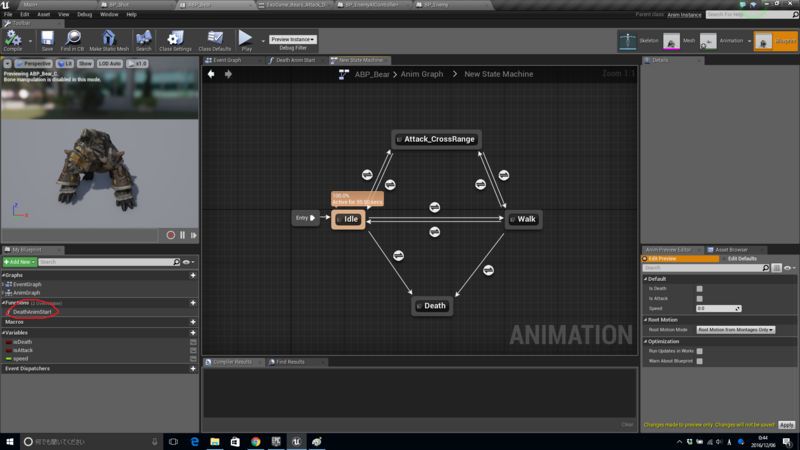Open Preview Instance debug filter dropdown

(x=292, y=39)
